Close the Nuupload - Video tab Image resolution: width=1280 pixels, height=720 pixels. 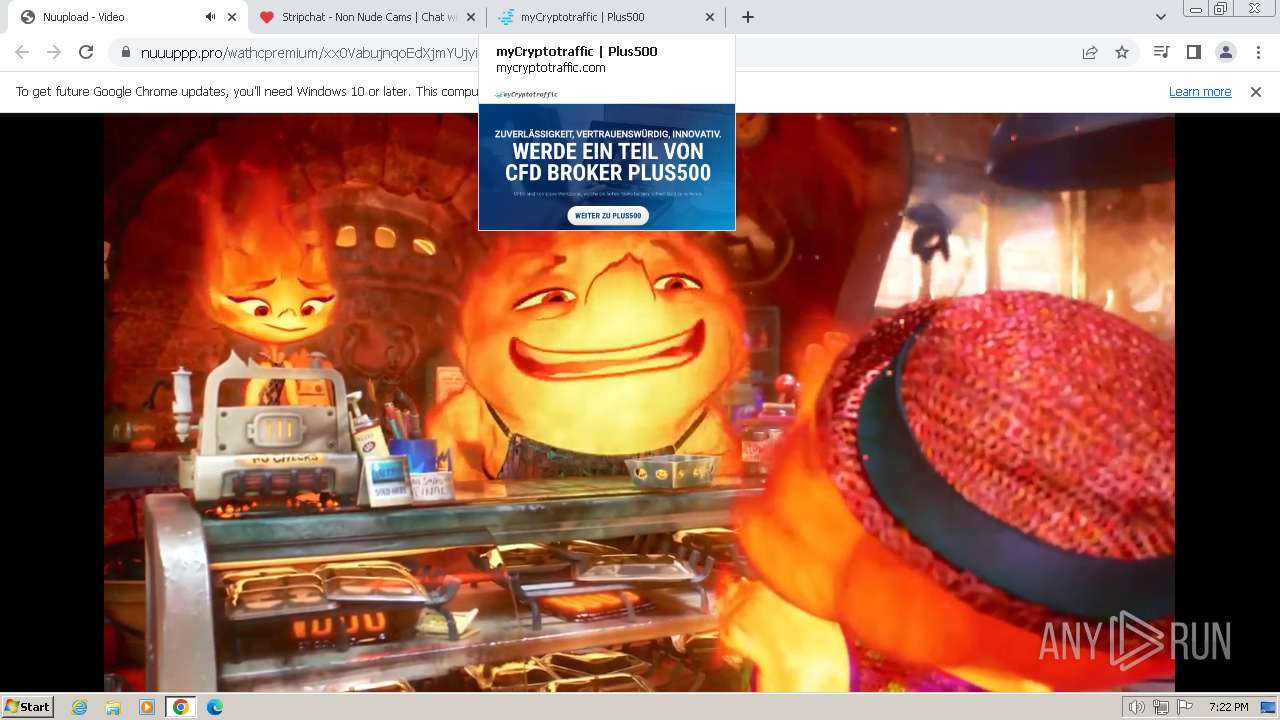pos(232,17)
